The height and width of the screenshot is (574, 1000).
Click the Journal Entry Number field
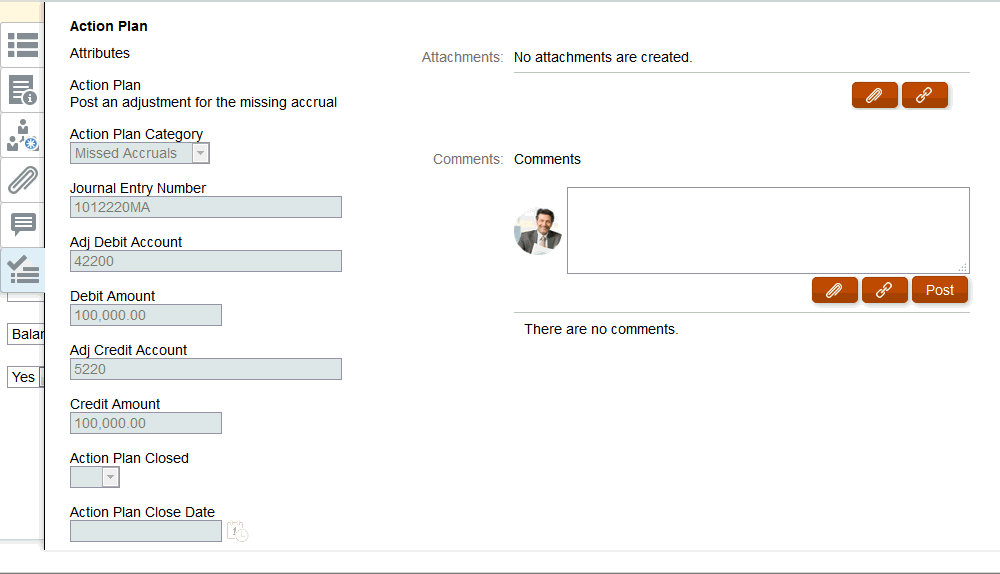pyautogui.click(x=205, y=207)
